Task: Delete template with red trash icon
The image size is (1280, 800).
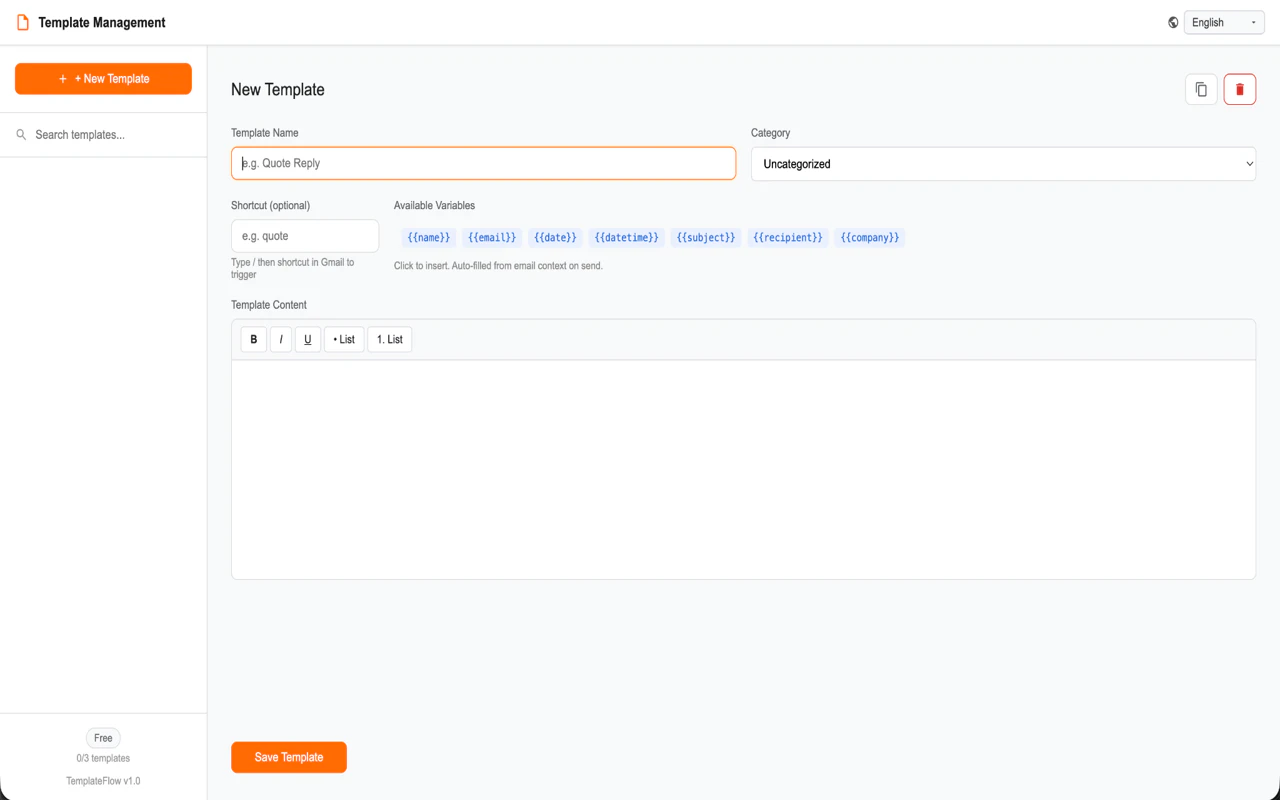Action: 1240,89
